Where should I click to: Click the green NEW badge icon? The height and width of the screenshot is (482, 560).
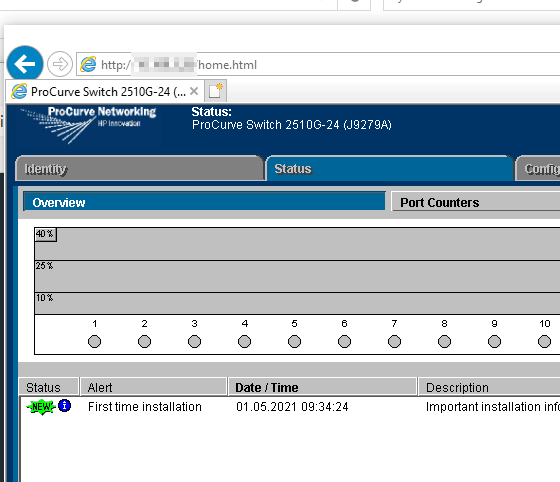pyautogui.click(x=41, y=407)
